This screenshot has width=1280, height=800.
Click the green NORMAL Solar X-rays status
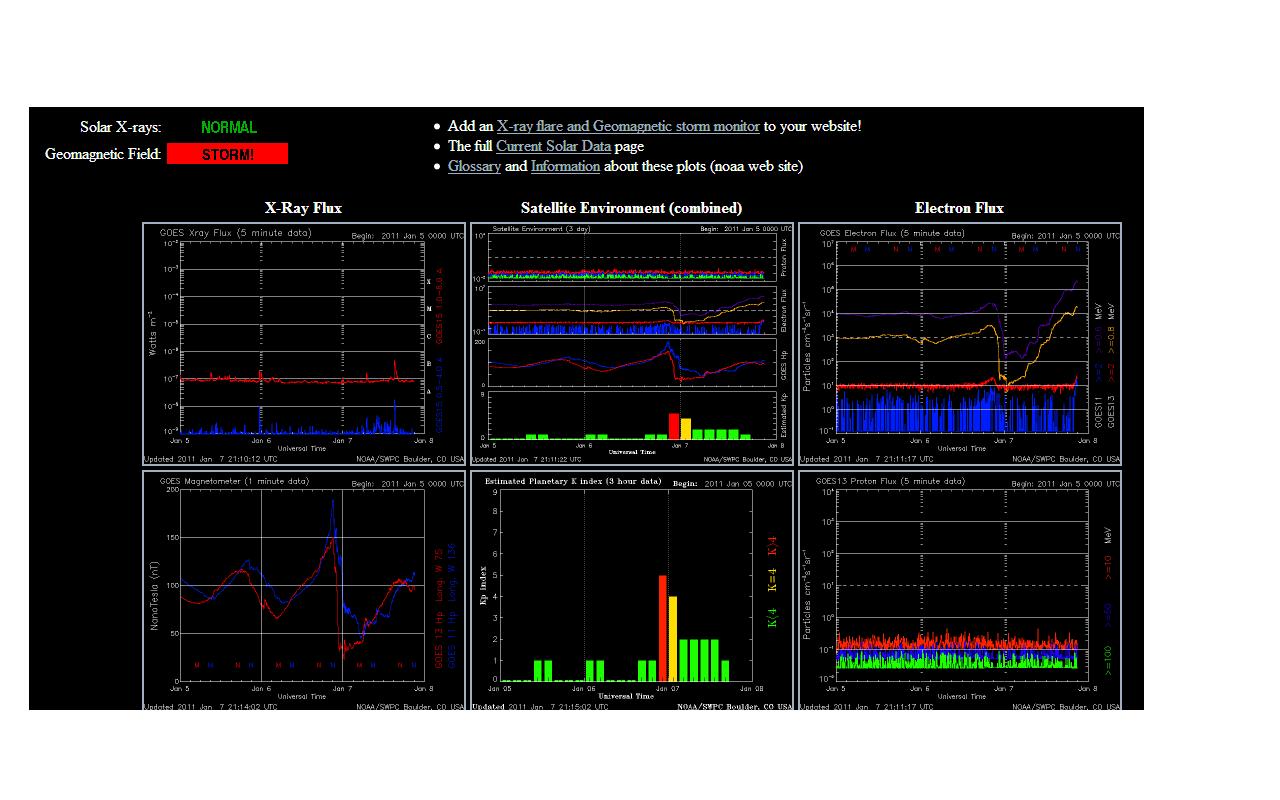(229, 127)
